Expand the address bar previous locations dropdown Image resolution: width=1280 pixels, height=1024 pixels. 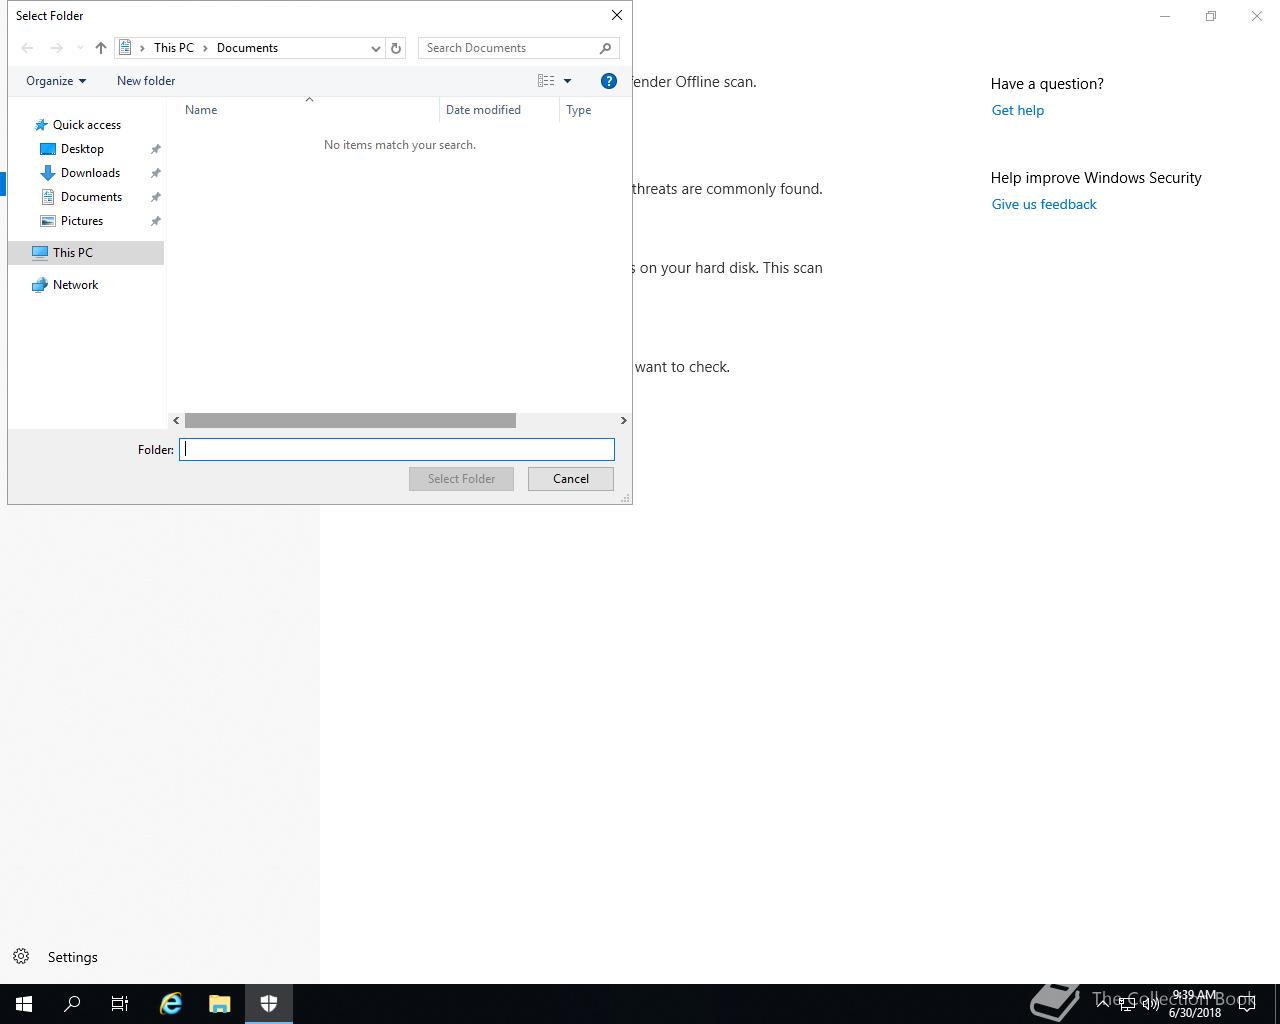click(376, 48)
